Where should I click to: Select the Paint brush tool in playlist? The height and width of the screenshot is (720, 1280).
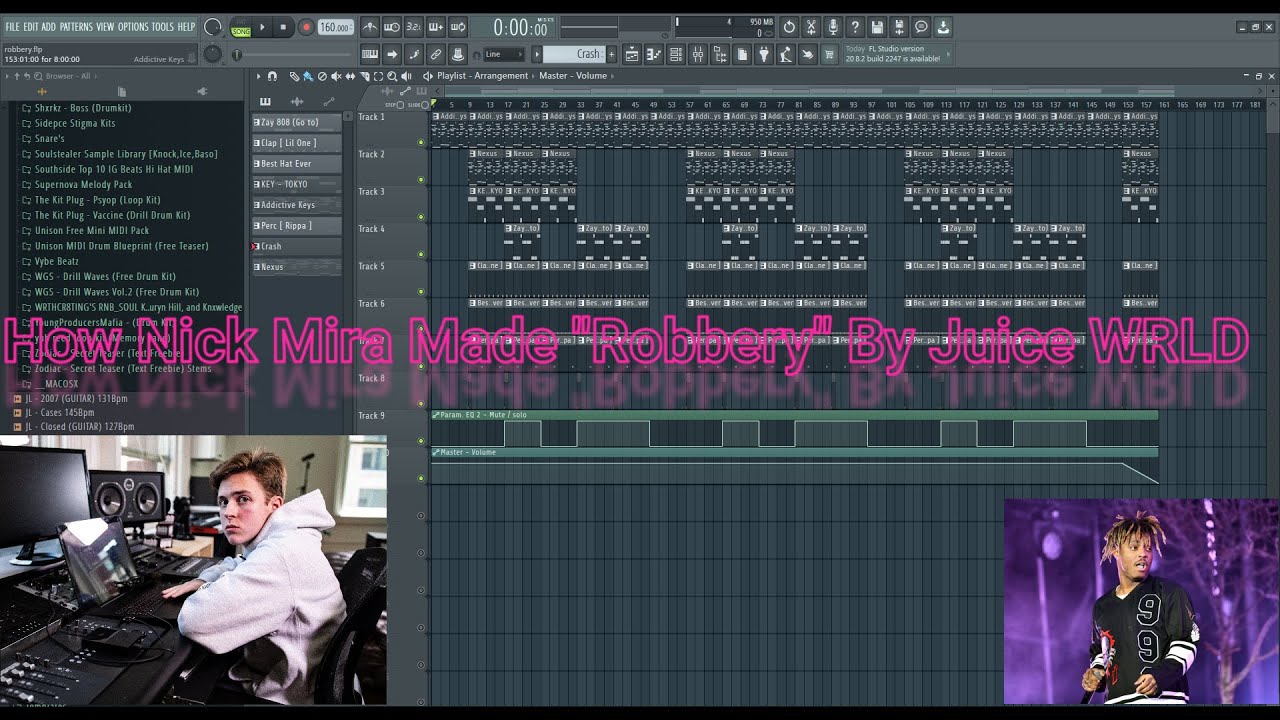[x=307, y=76]
